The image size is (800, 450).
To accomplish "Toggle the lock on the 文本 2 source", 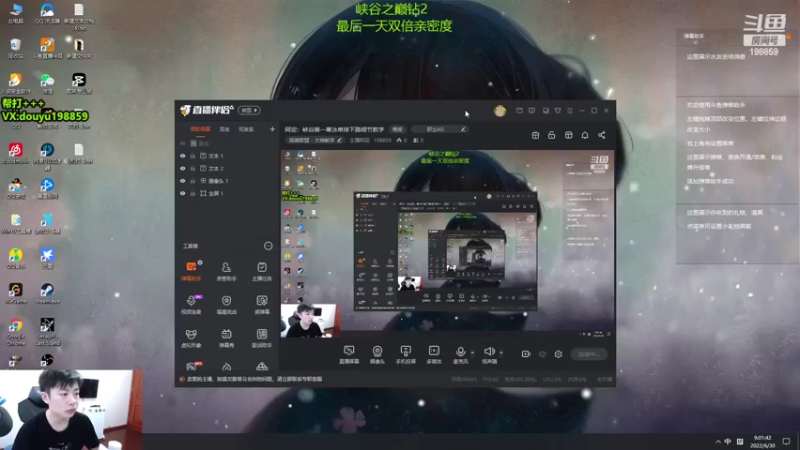I will (x=193, y=168).
